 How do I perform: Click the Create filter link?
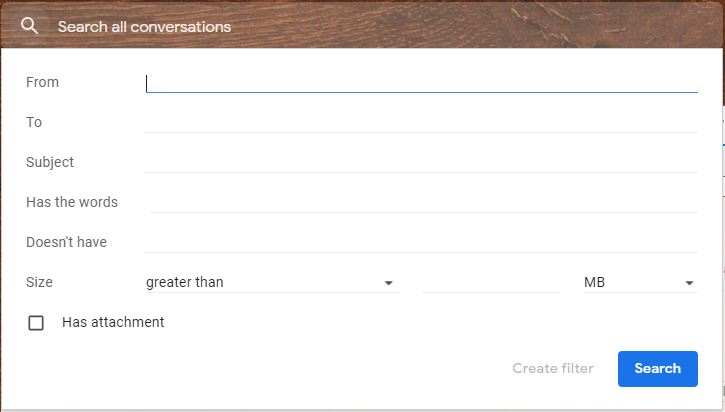(553, 369)
